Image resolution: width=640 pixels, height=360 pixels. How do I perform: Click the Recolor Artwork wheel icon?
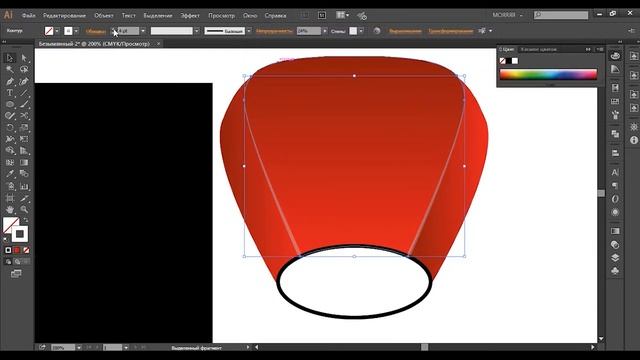376,31
